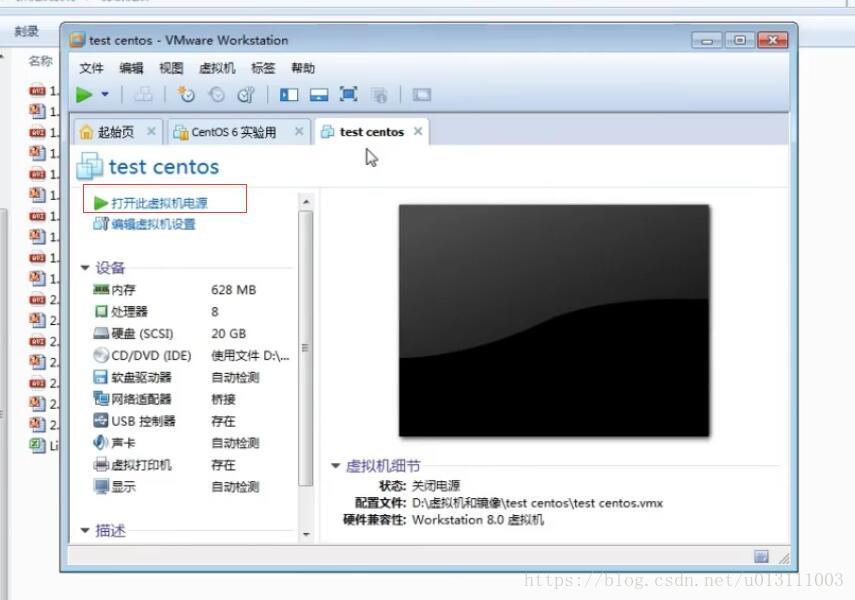Open the 编辑 menu
This screenshot has width=855, height=600.
(131, 68)
